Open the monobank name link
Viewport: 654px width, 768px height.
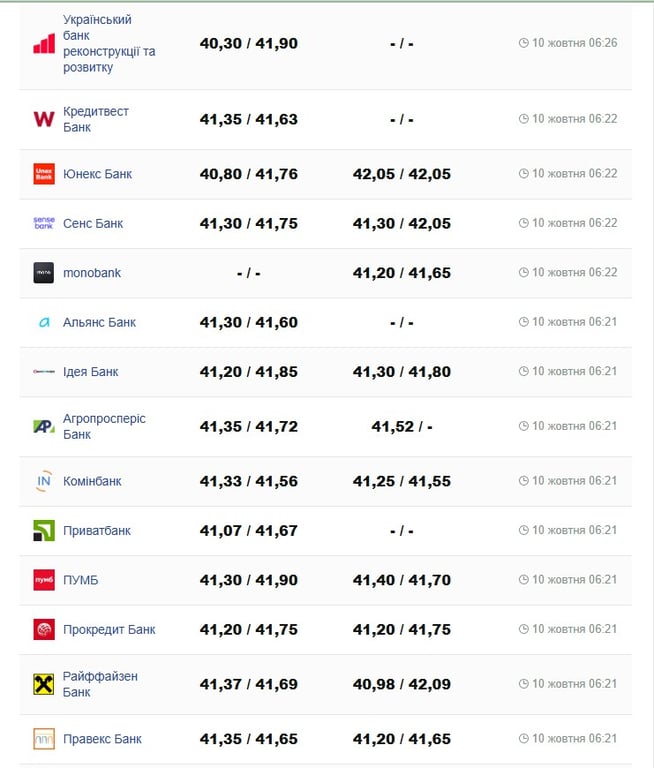click(92, 273)
